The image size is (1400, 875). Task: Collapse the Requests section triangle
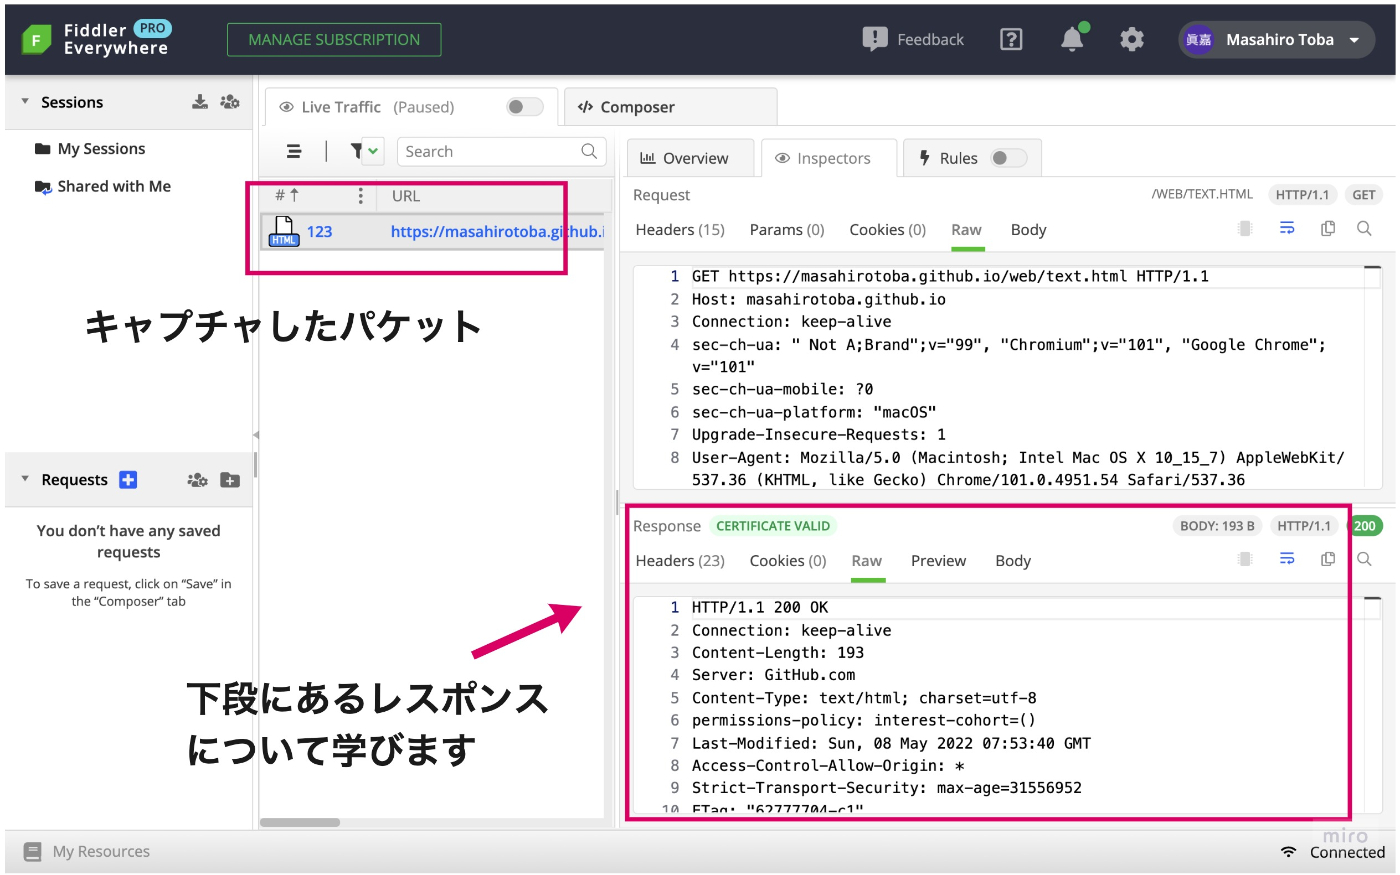[x=25, y=480]
